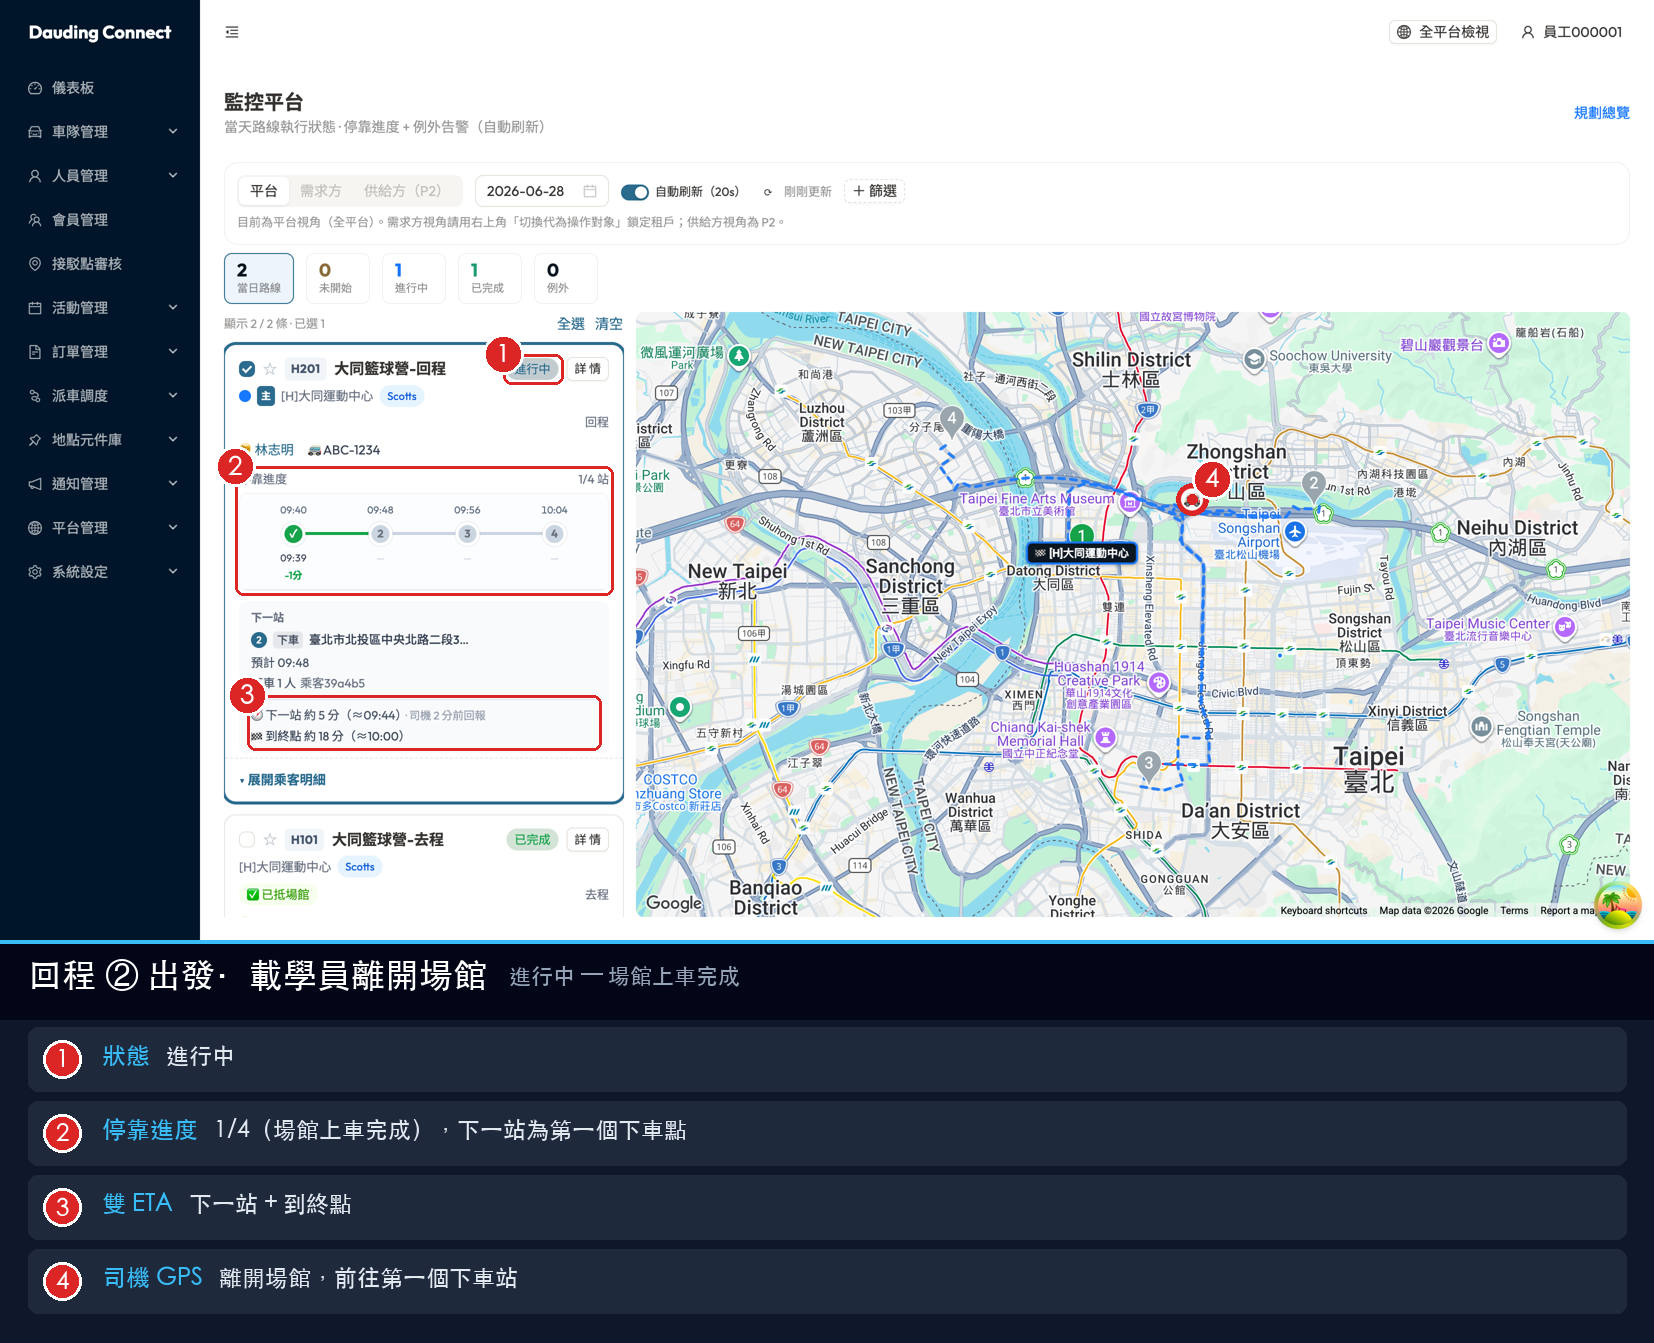Expand the 通知管理 submenu chevron
Viewport: 1654px width, 1343px height.
tap(173, 484)
